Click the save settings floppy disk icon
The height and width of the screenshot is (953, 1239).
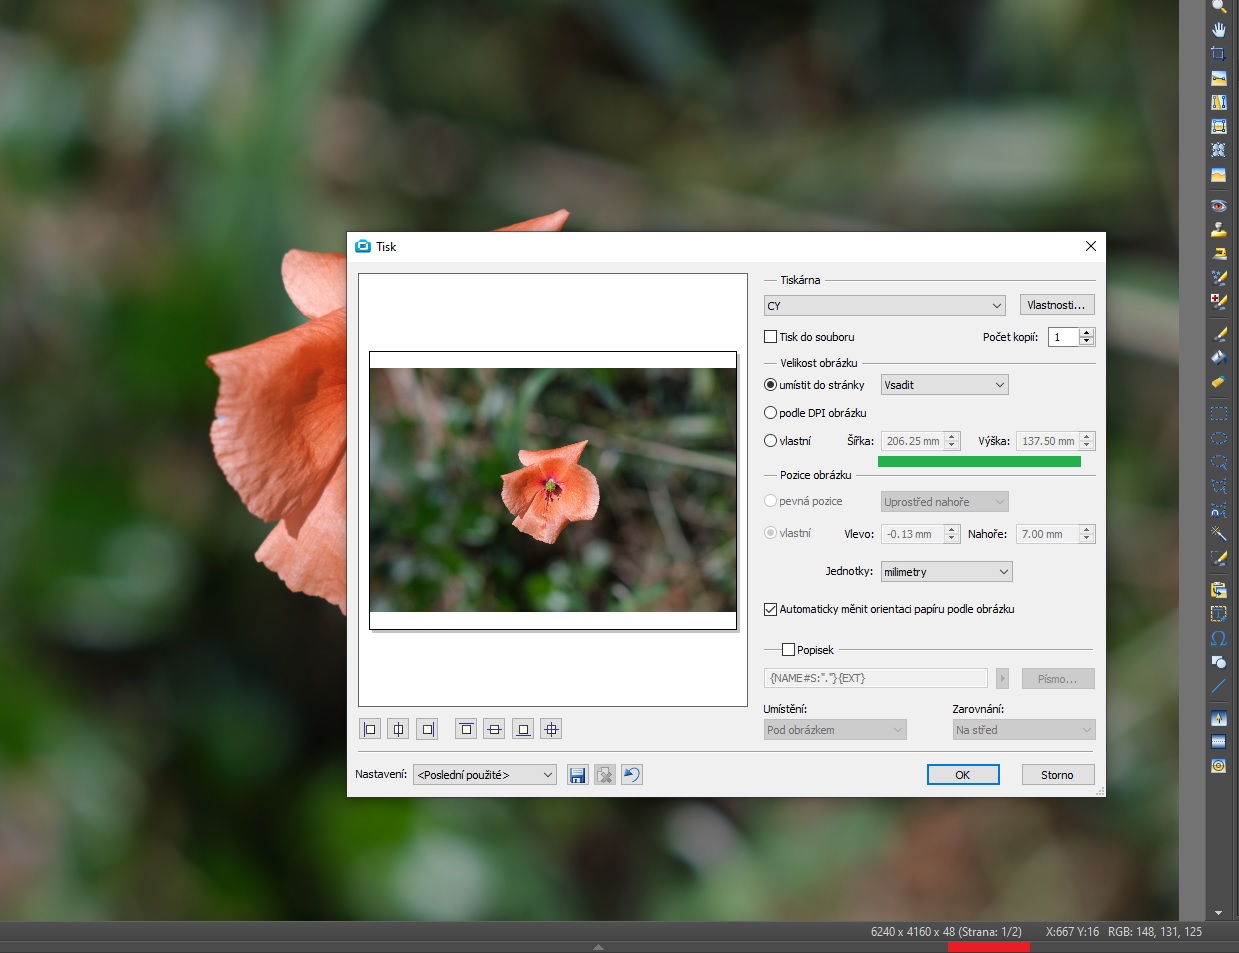coord(577,775)
